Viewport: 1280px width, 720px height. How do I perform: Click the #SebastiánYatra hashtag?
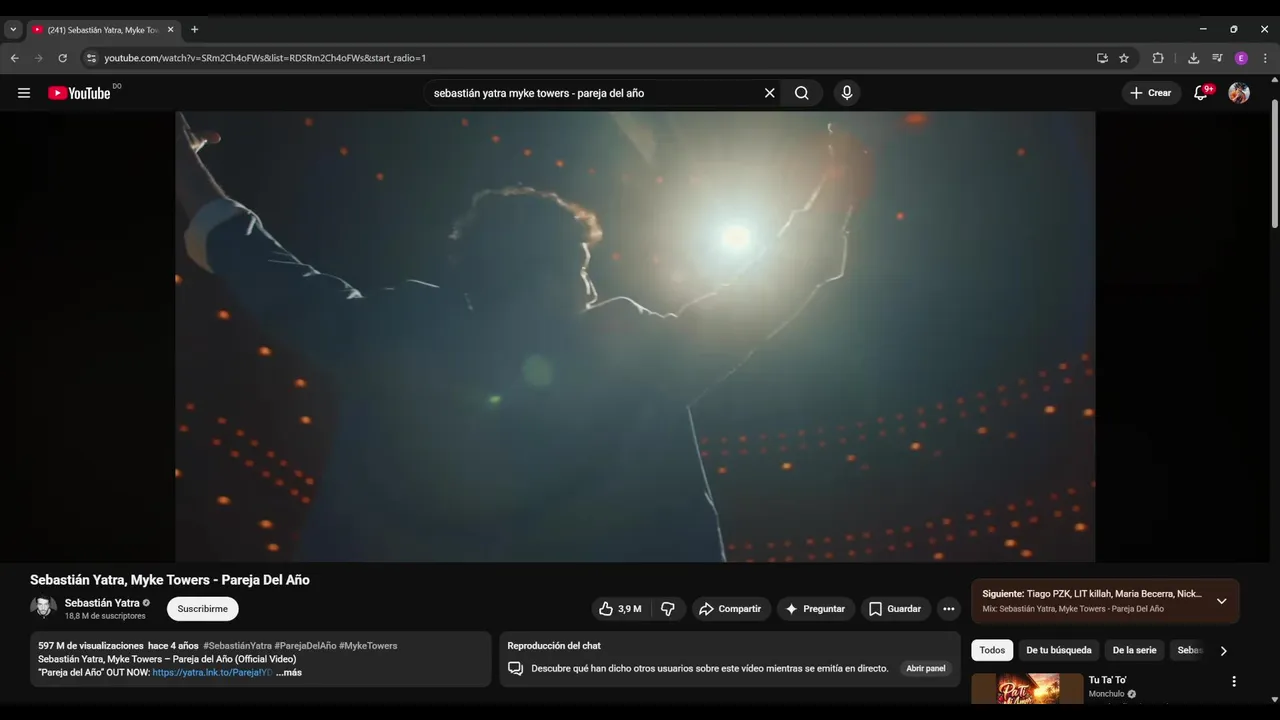(237, 646)
